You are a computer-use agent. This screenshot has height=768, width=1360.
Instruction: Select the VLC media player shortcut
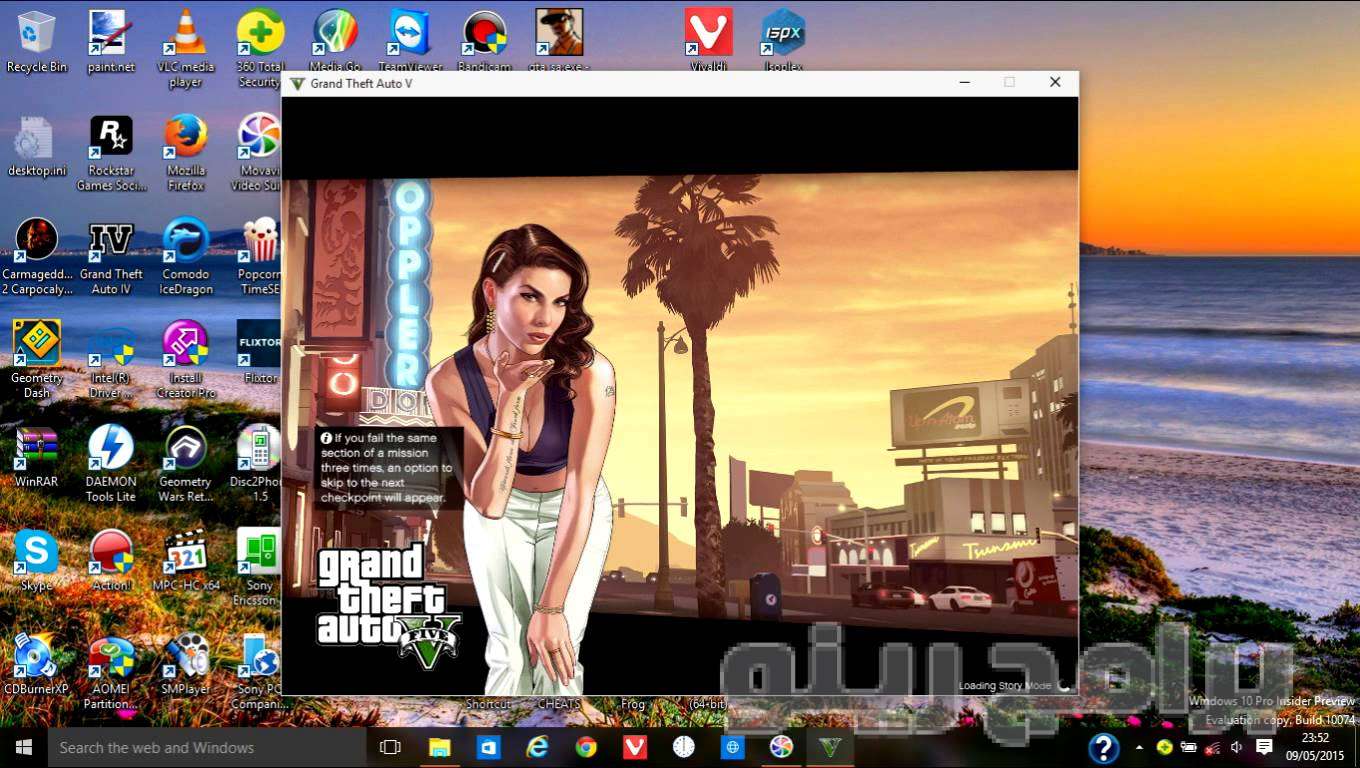185,48
